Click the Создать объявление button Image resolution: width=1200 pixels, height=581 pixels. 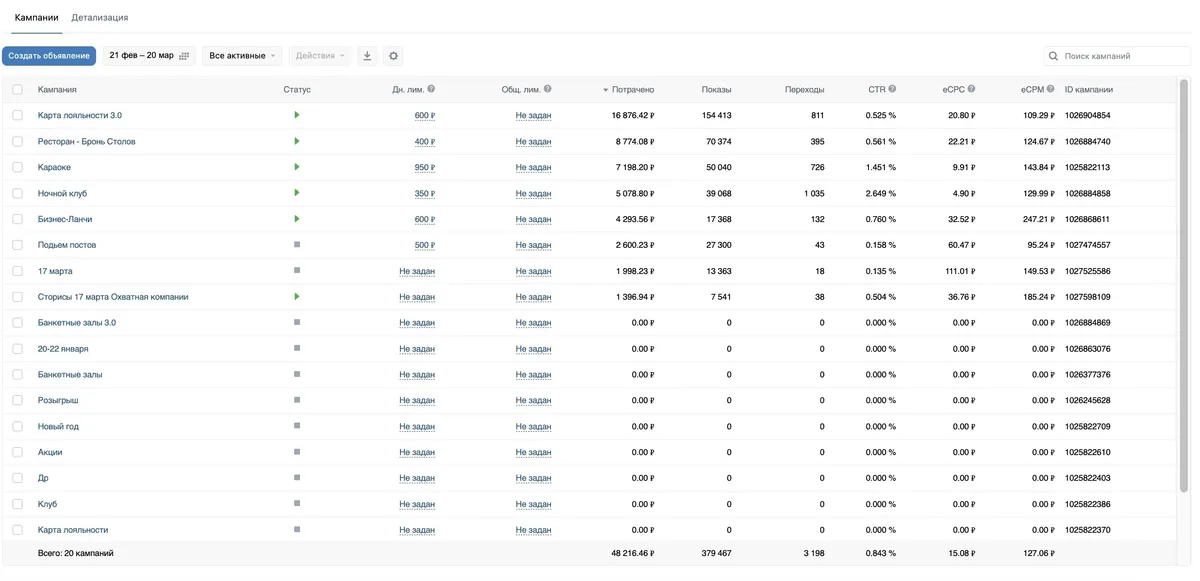[x=49, y=56]
